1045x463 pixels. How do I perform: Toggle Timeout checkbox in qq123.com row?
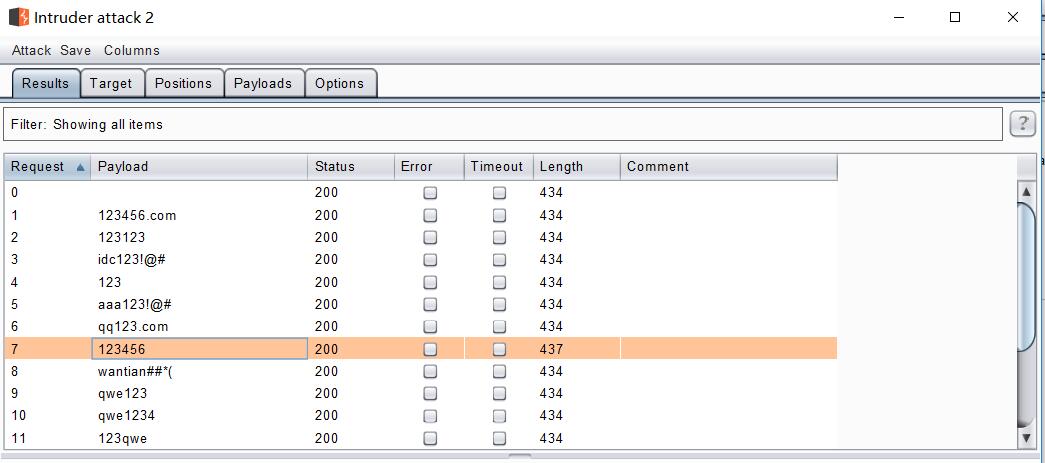click(x=499, y=326)
